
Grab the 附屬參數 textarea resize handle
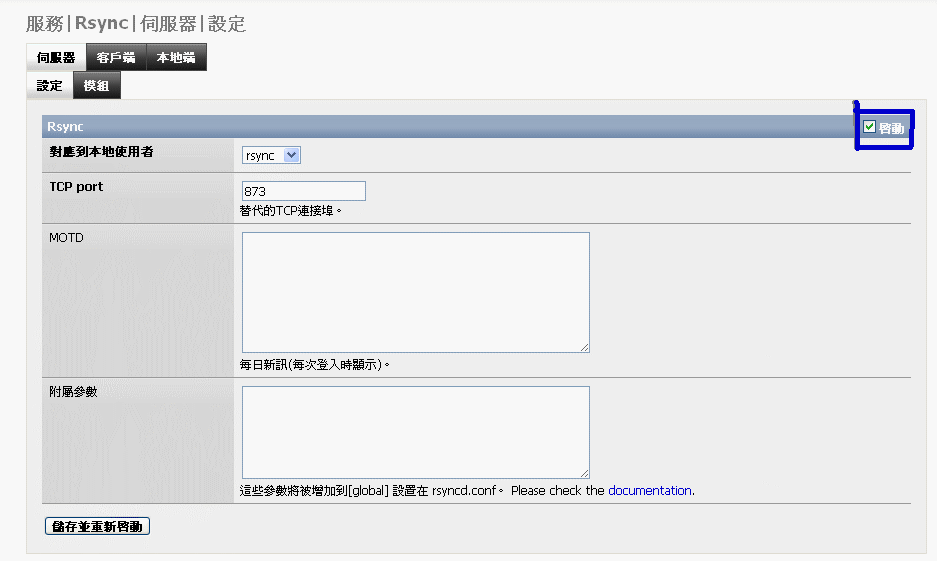coord(584,473)
